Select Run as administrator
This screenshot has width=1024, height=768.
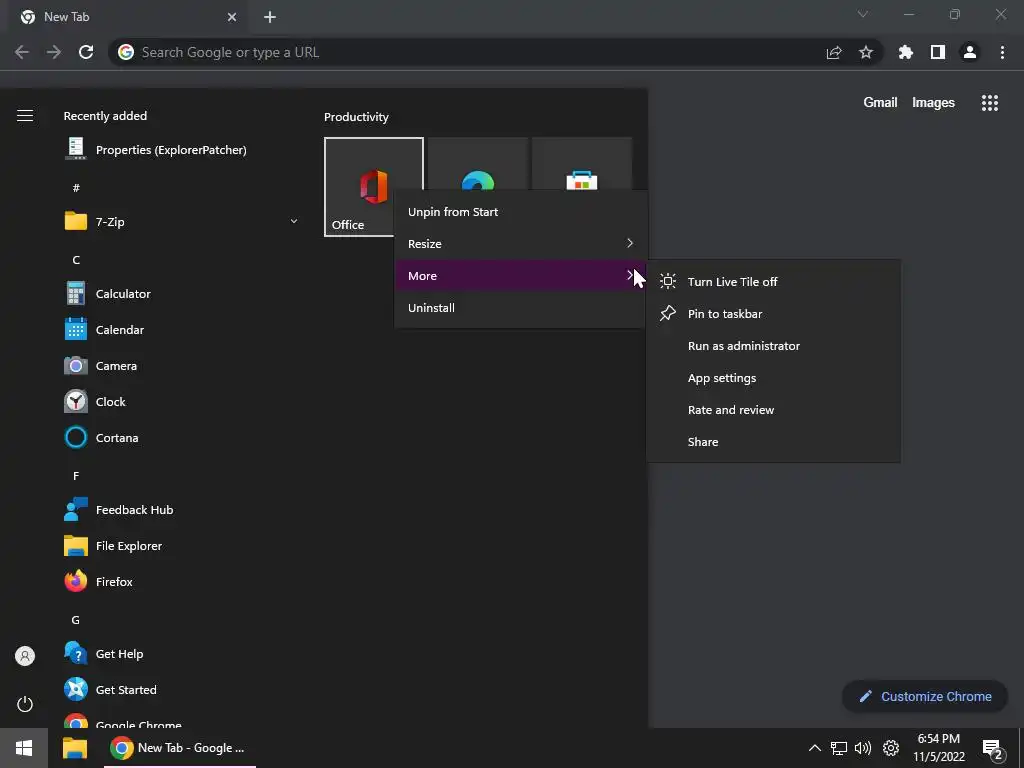773,345
